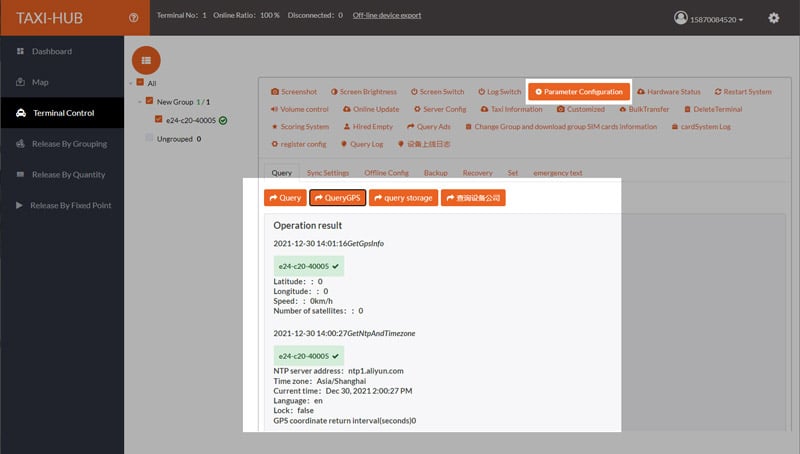Switch to the Sync Settings tab
This screenshot has width=800, height=454.
pyautogui.click(x=328, y=173)
